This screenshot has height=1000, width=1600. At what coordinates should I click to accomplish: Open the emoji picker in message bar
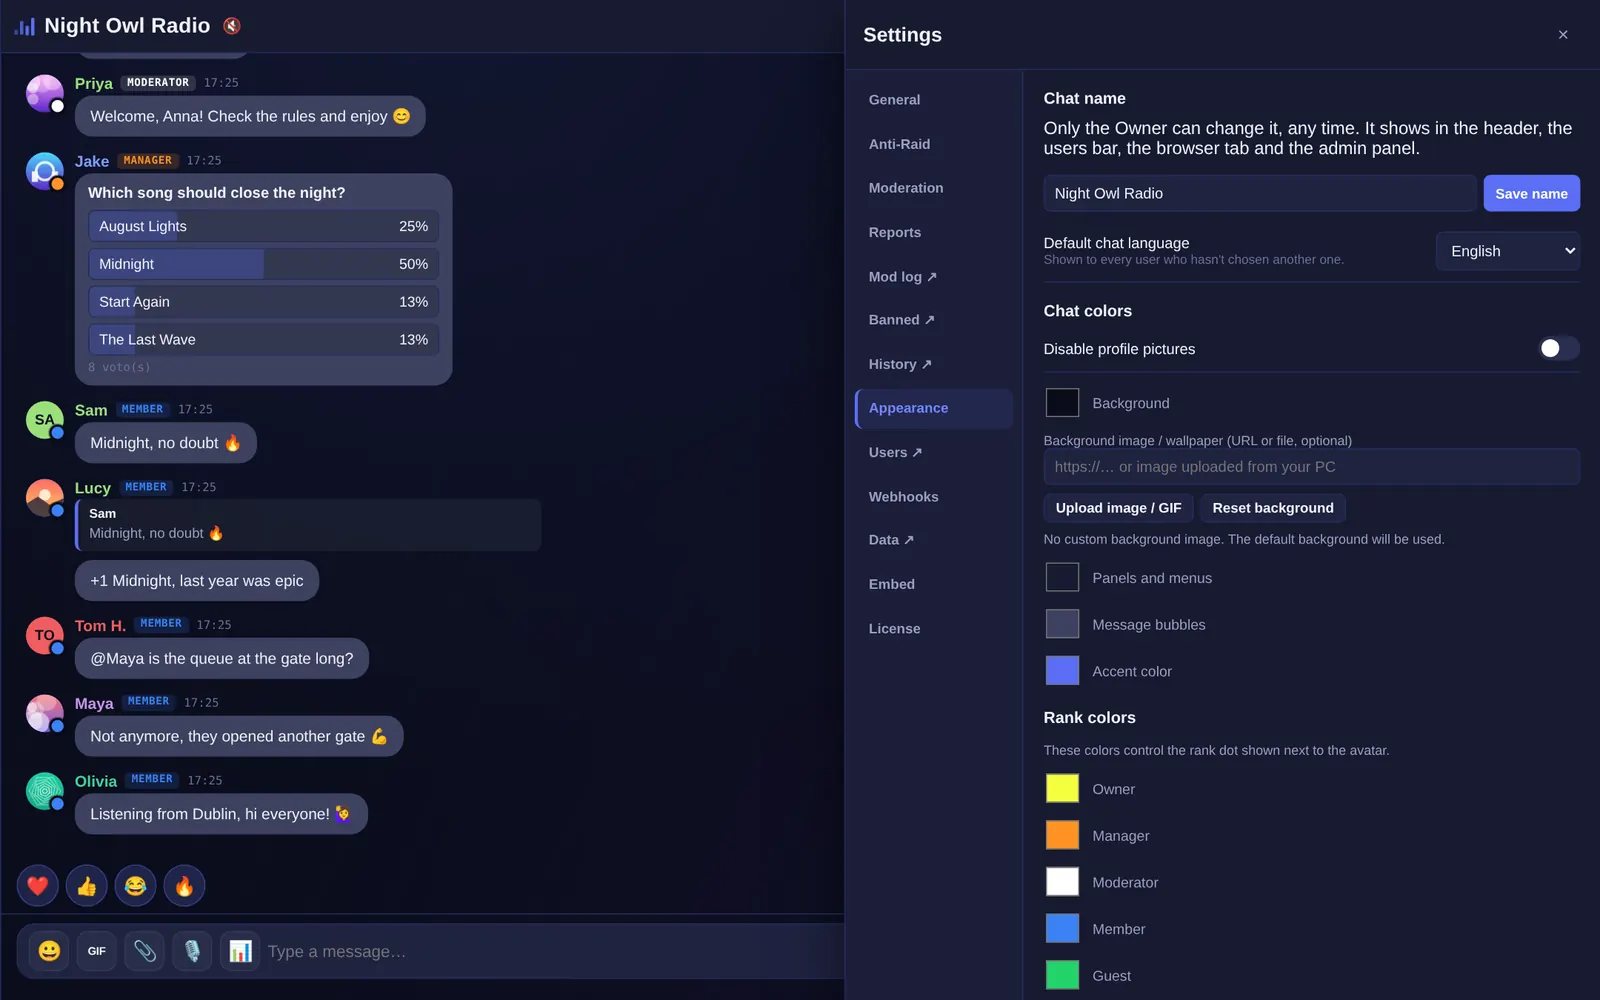[49, 951]
